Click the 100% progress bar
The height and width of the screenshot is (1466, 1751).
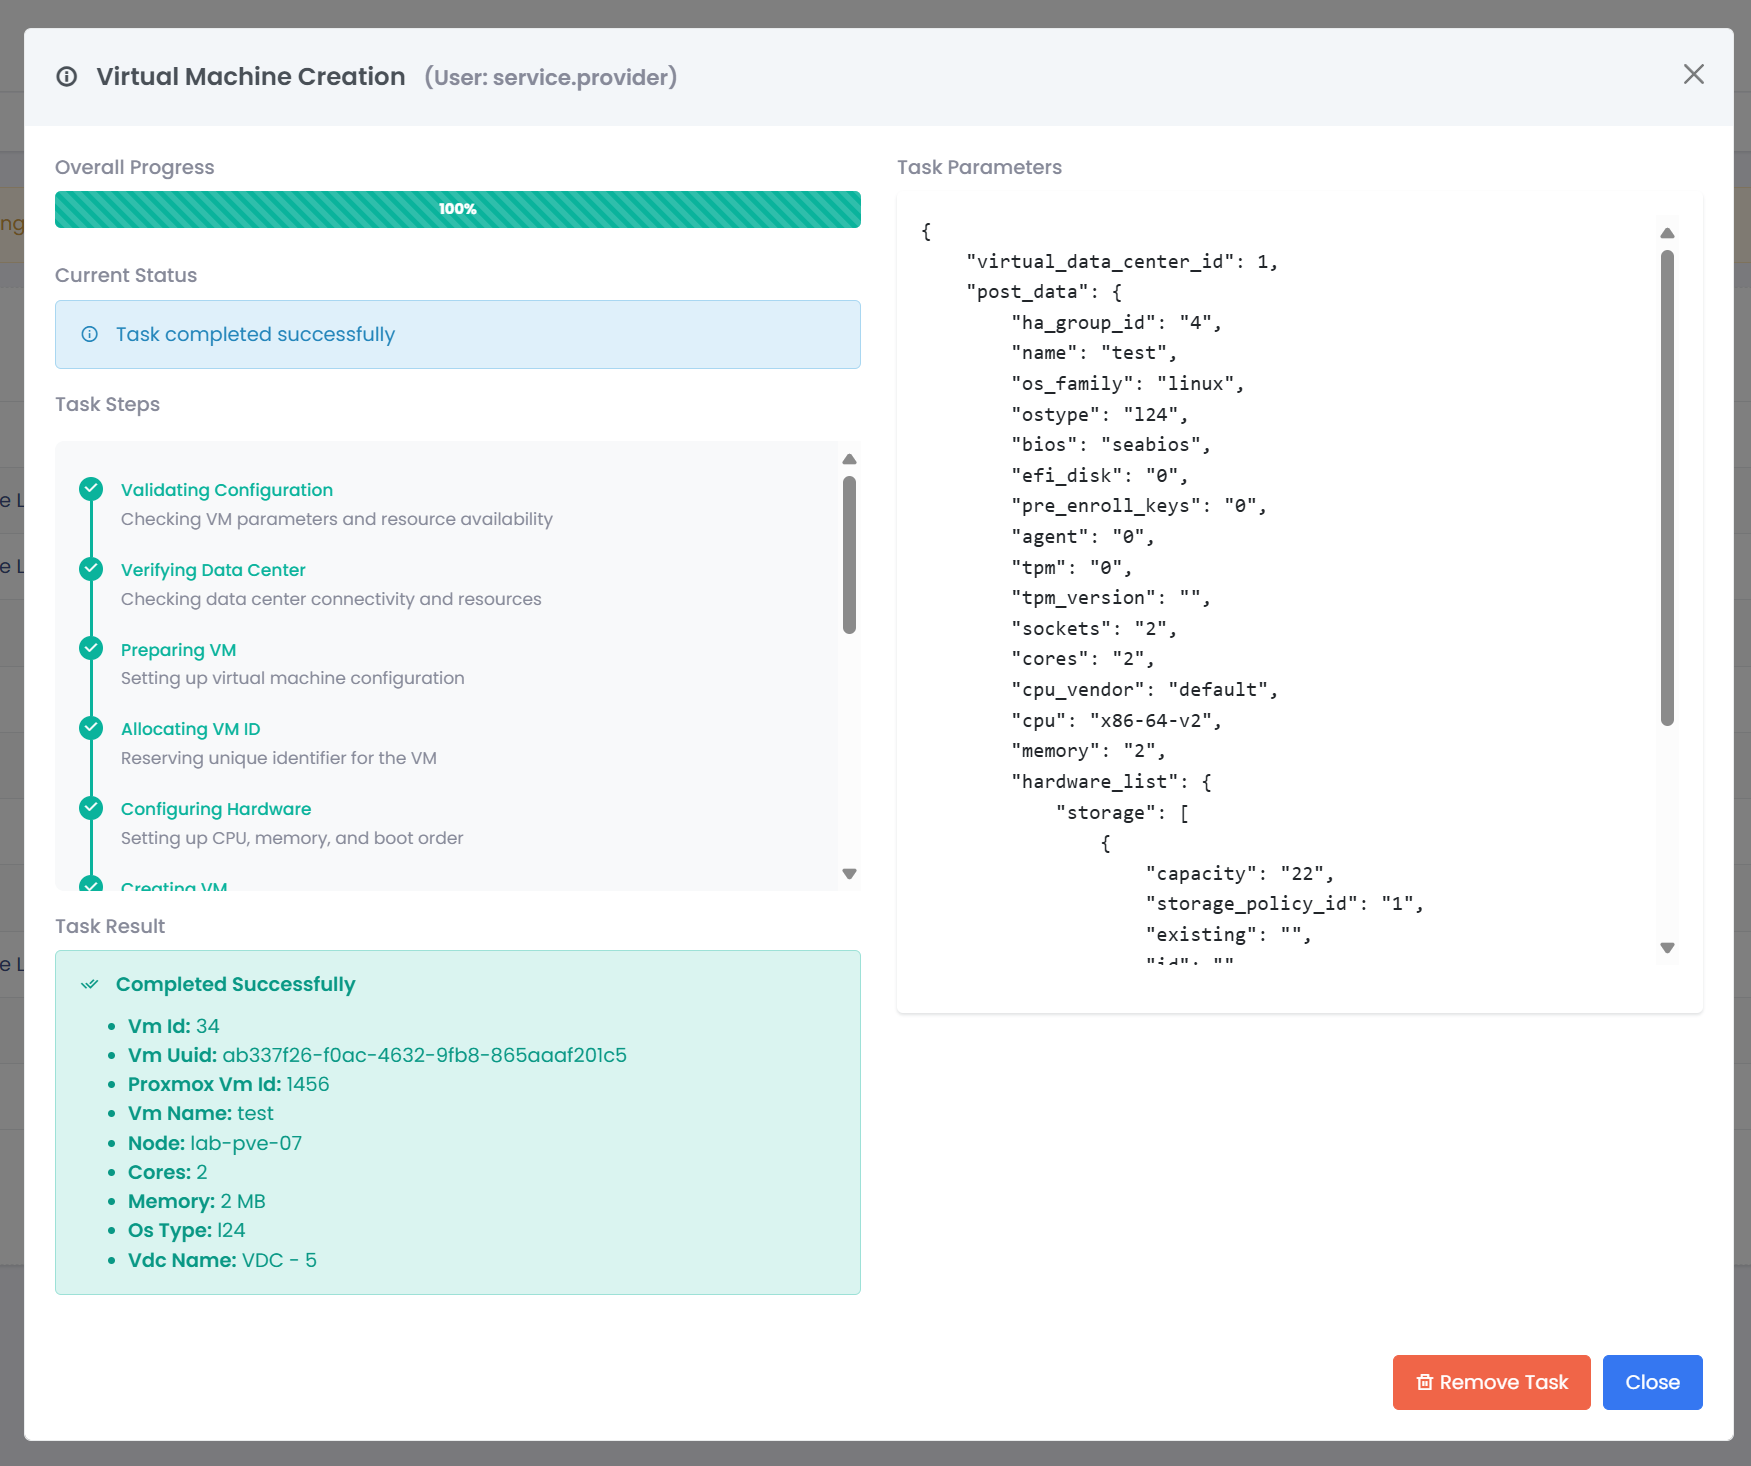point(457,209)
